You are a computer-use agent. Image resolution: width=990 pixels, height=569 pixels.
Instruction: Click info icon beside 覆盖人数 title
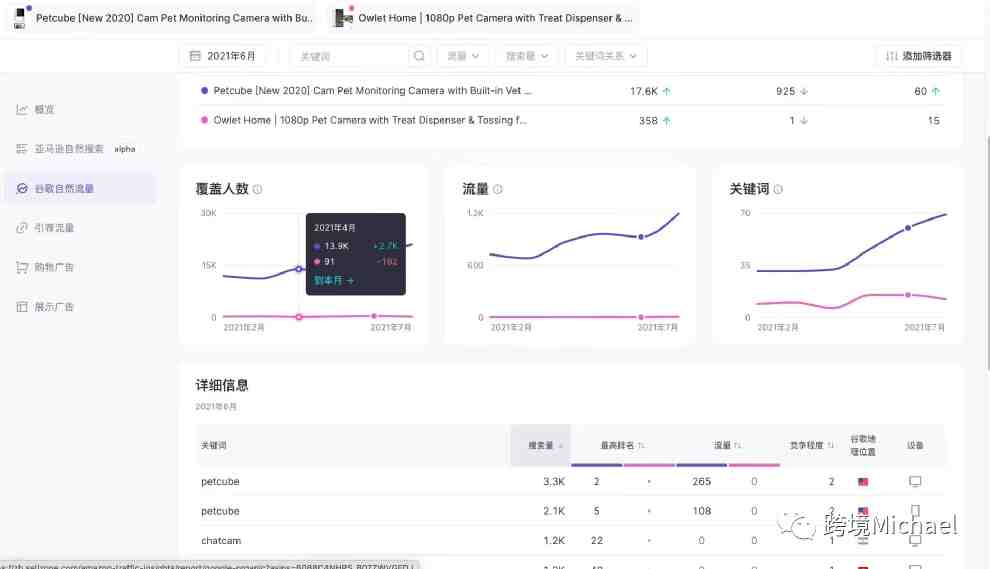tap(258, 189)
